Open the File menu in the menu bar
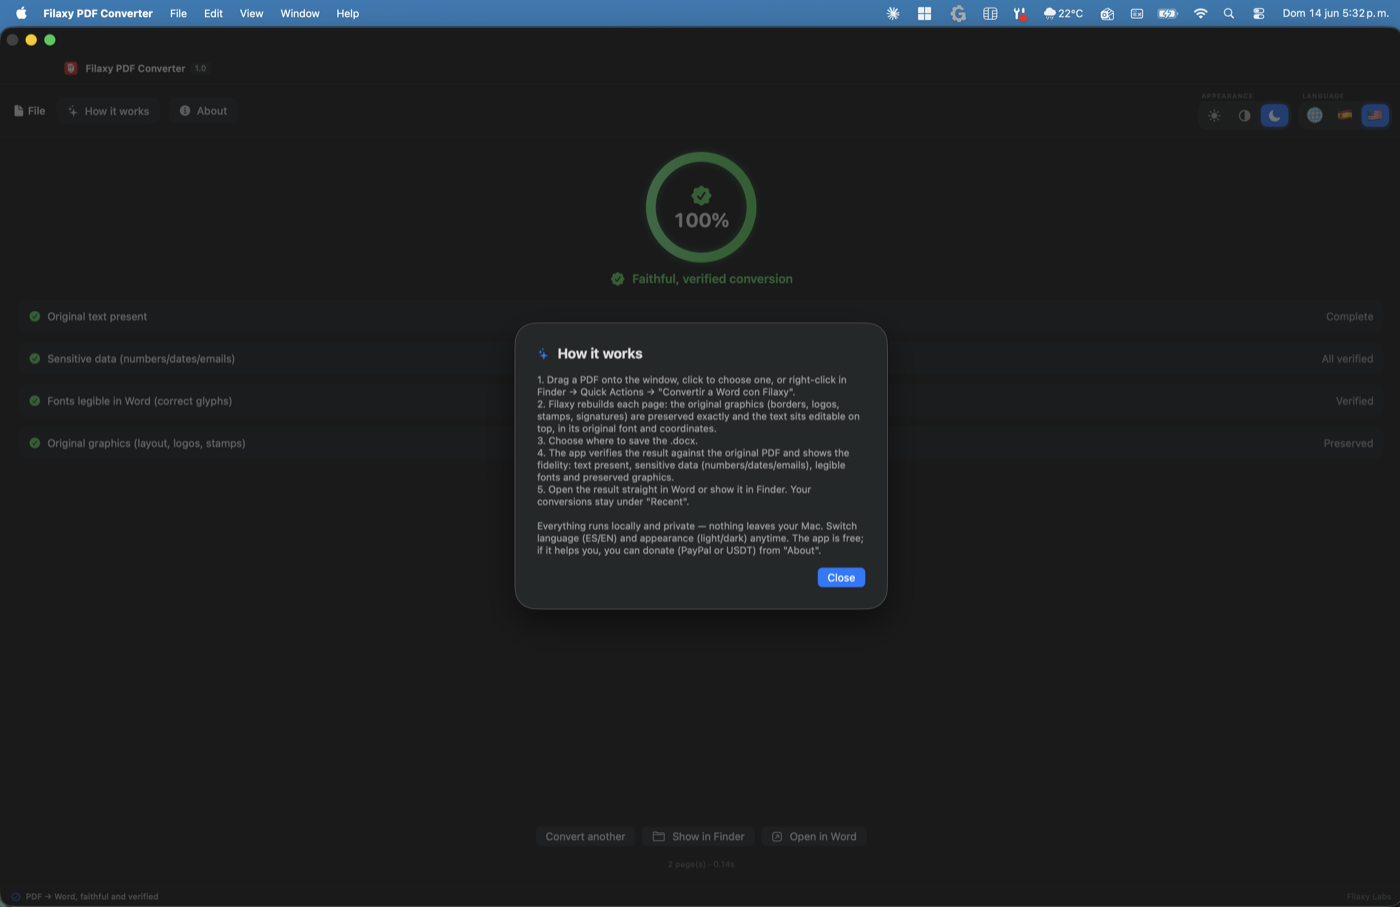Viewport: 1400px width, 907px height. [x=178, y=14]
